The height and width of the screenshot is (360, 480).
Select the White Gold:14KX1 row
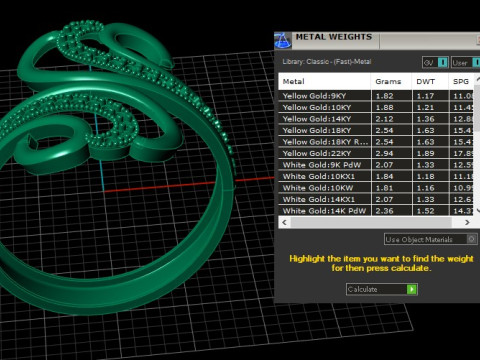(376, 199)
